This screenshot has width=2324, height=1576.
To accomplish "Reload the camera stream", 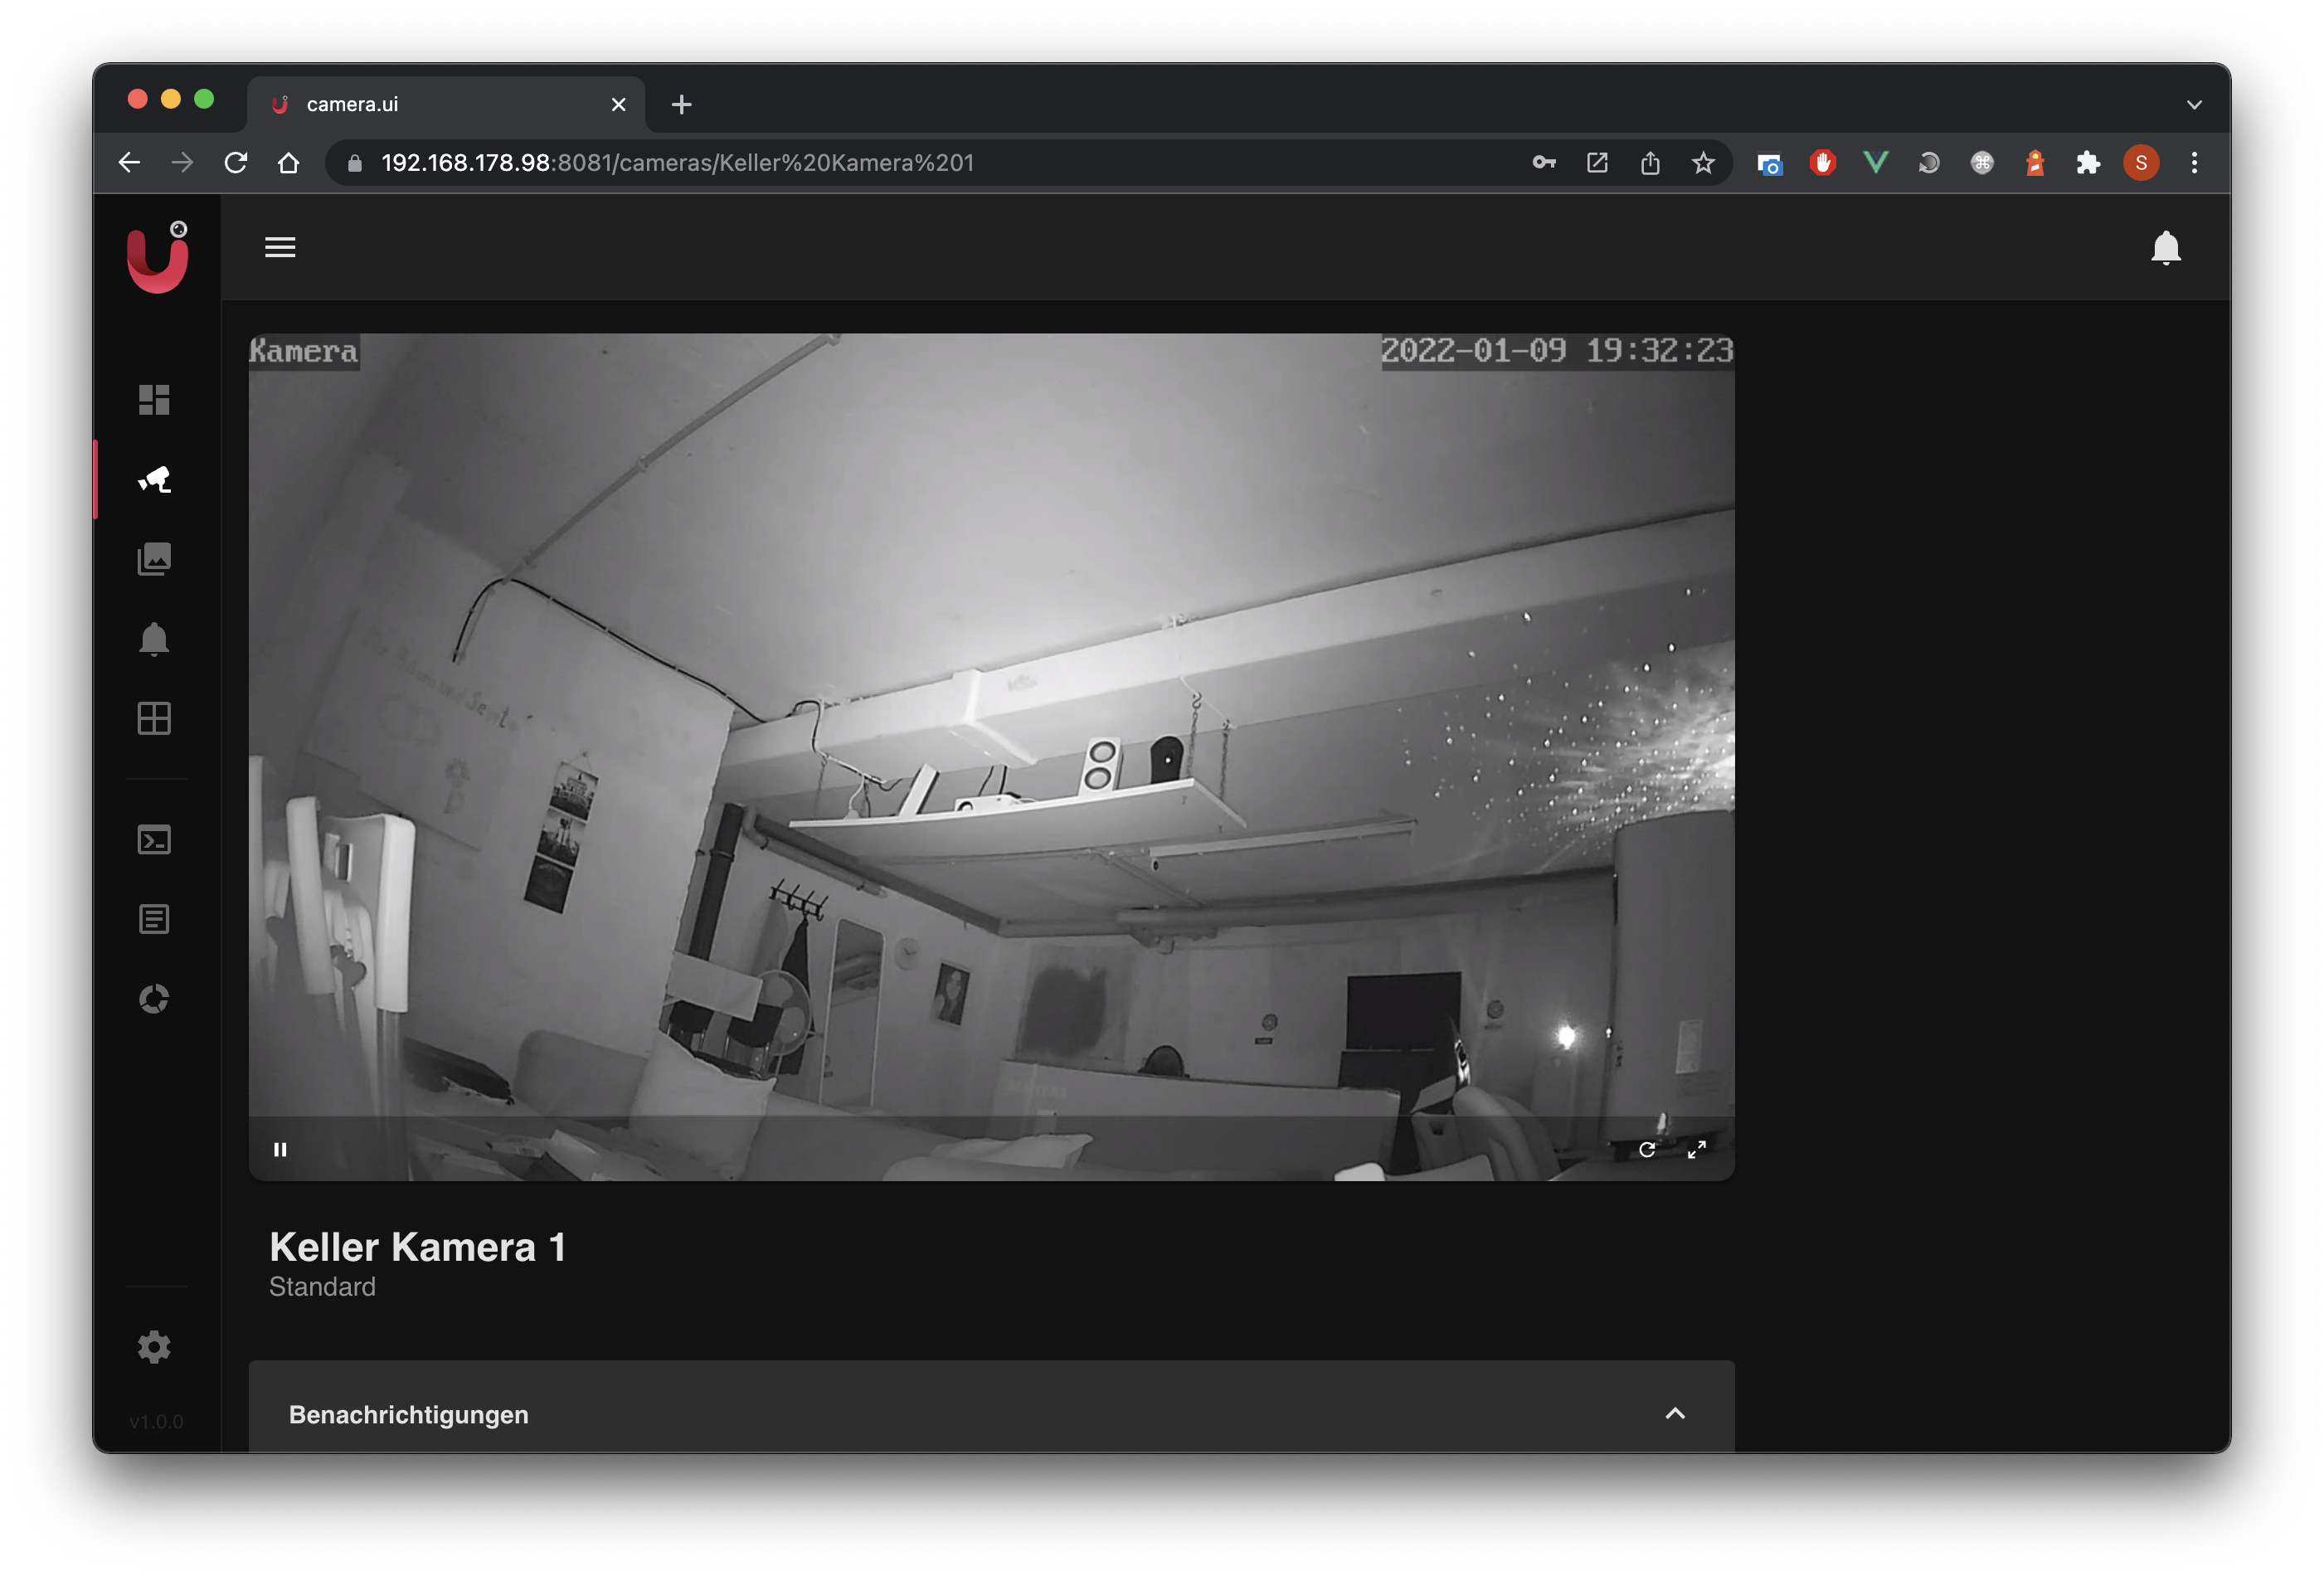I will 1647,1149.
